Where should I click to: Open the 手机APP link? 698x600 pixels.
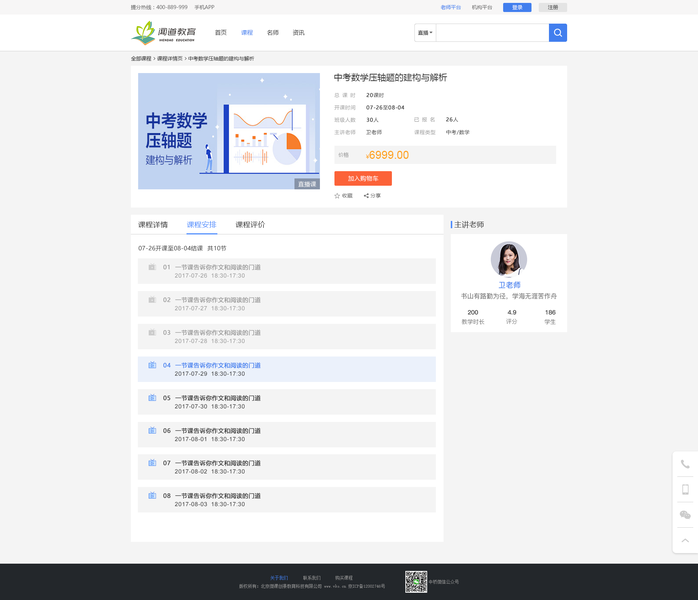pyautogui.click(x=204, y=7)
